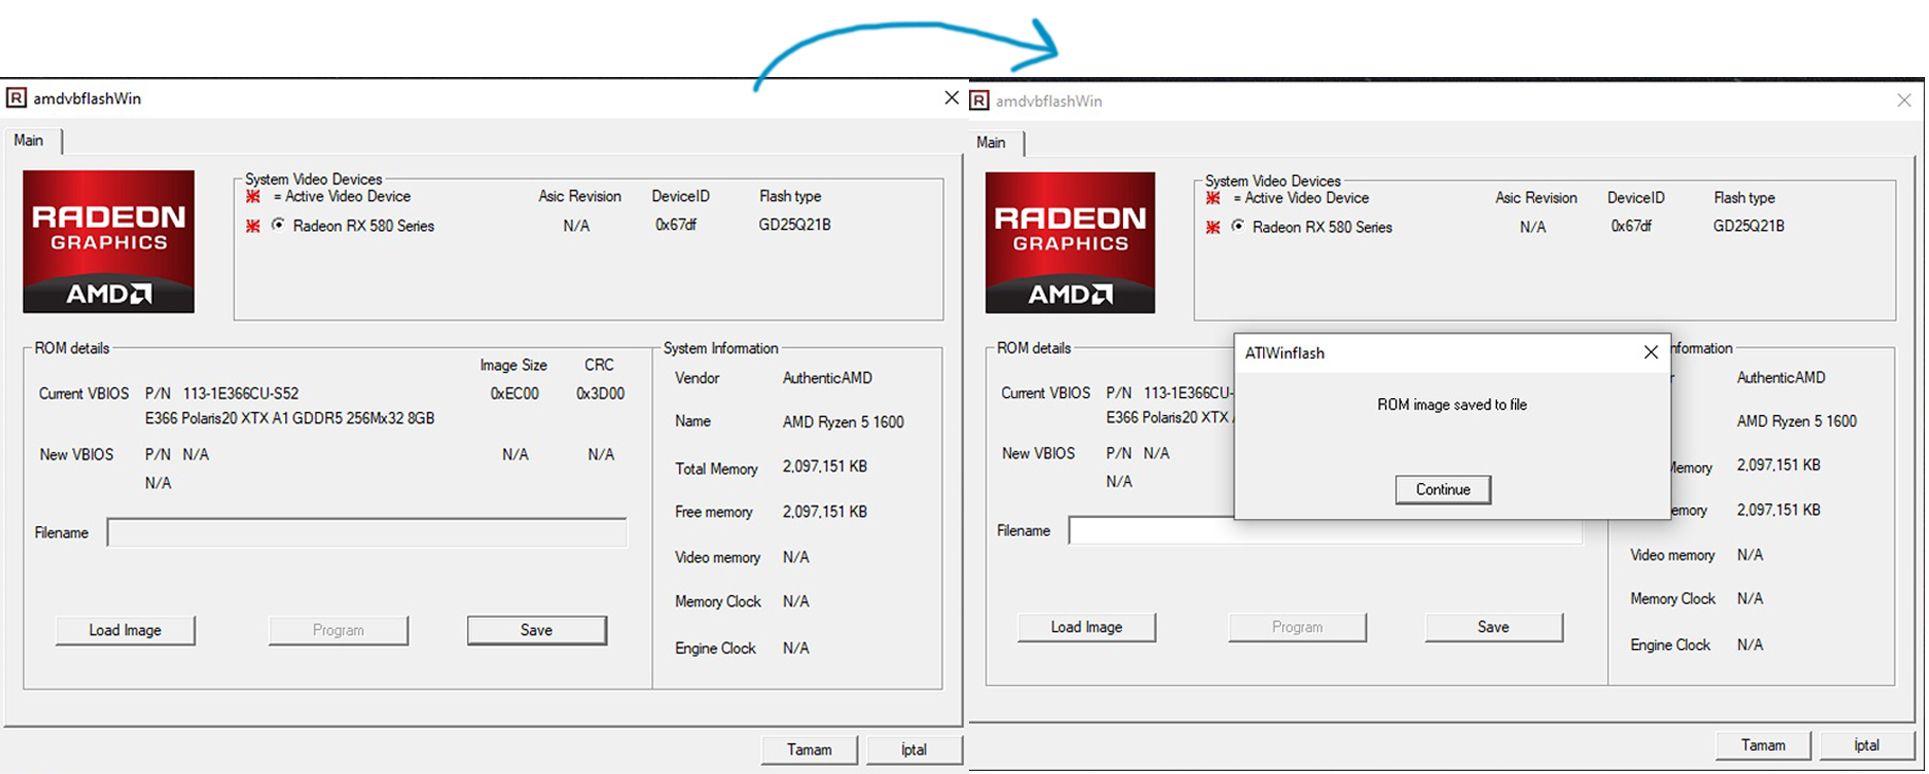Click the Asic Revision N/A value, left window
Viewport: 1929px width, 774px height.
tap(576, 226)
